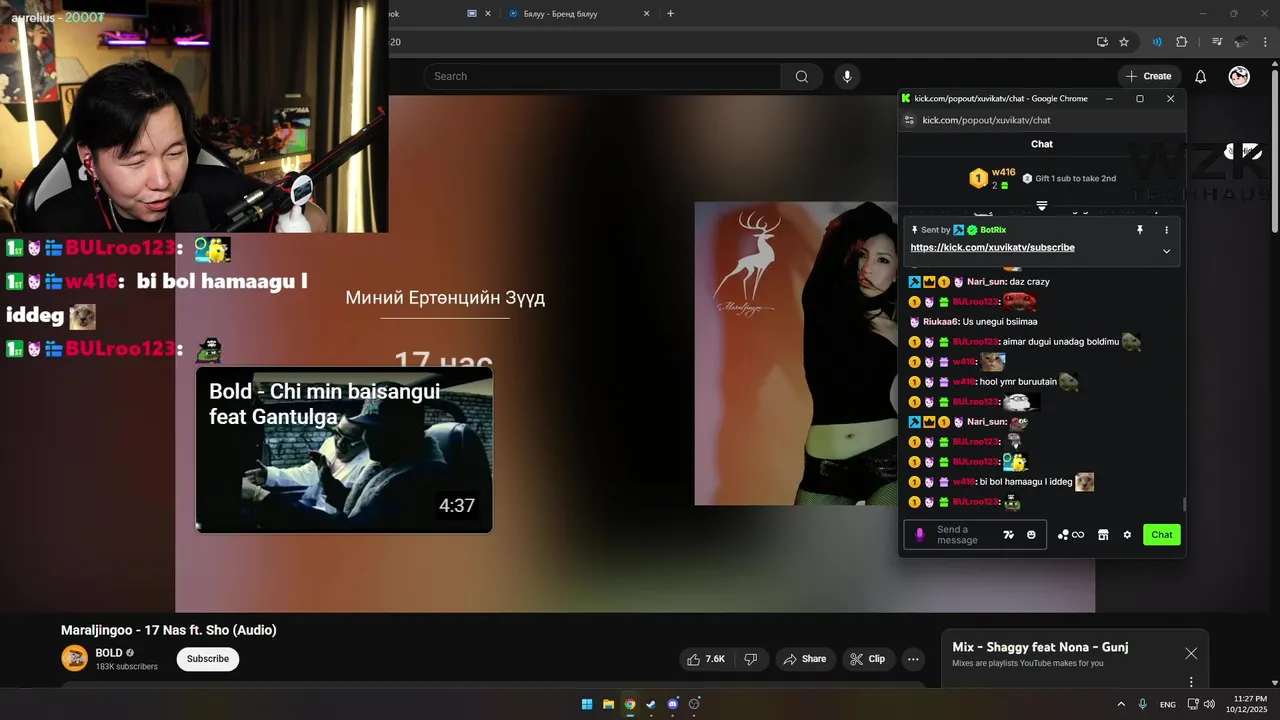Open OBS from the taskbar
The height and width of the screenshot is (720, 1280).
(x=694, y=704)
